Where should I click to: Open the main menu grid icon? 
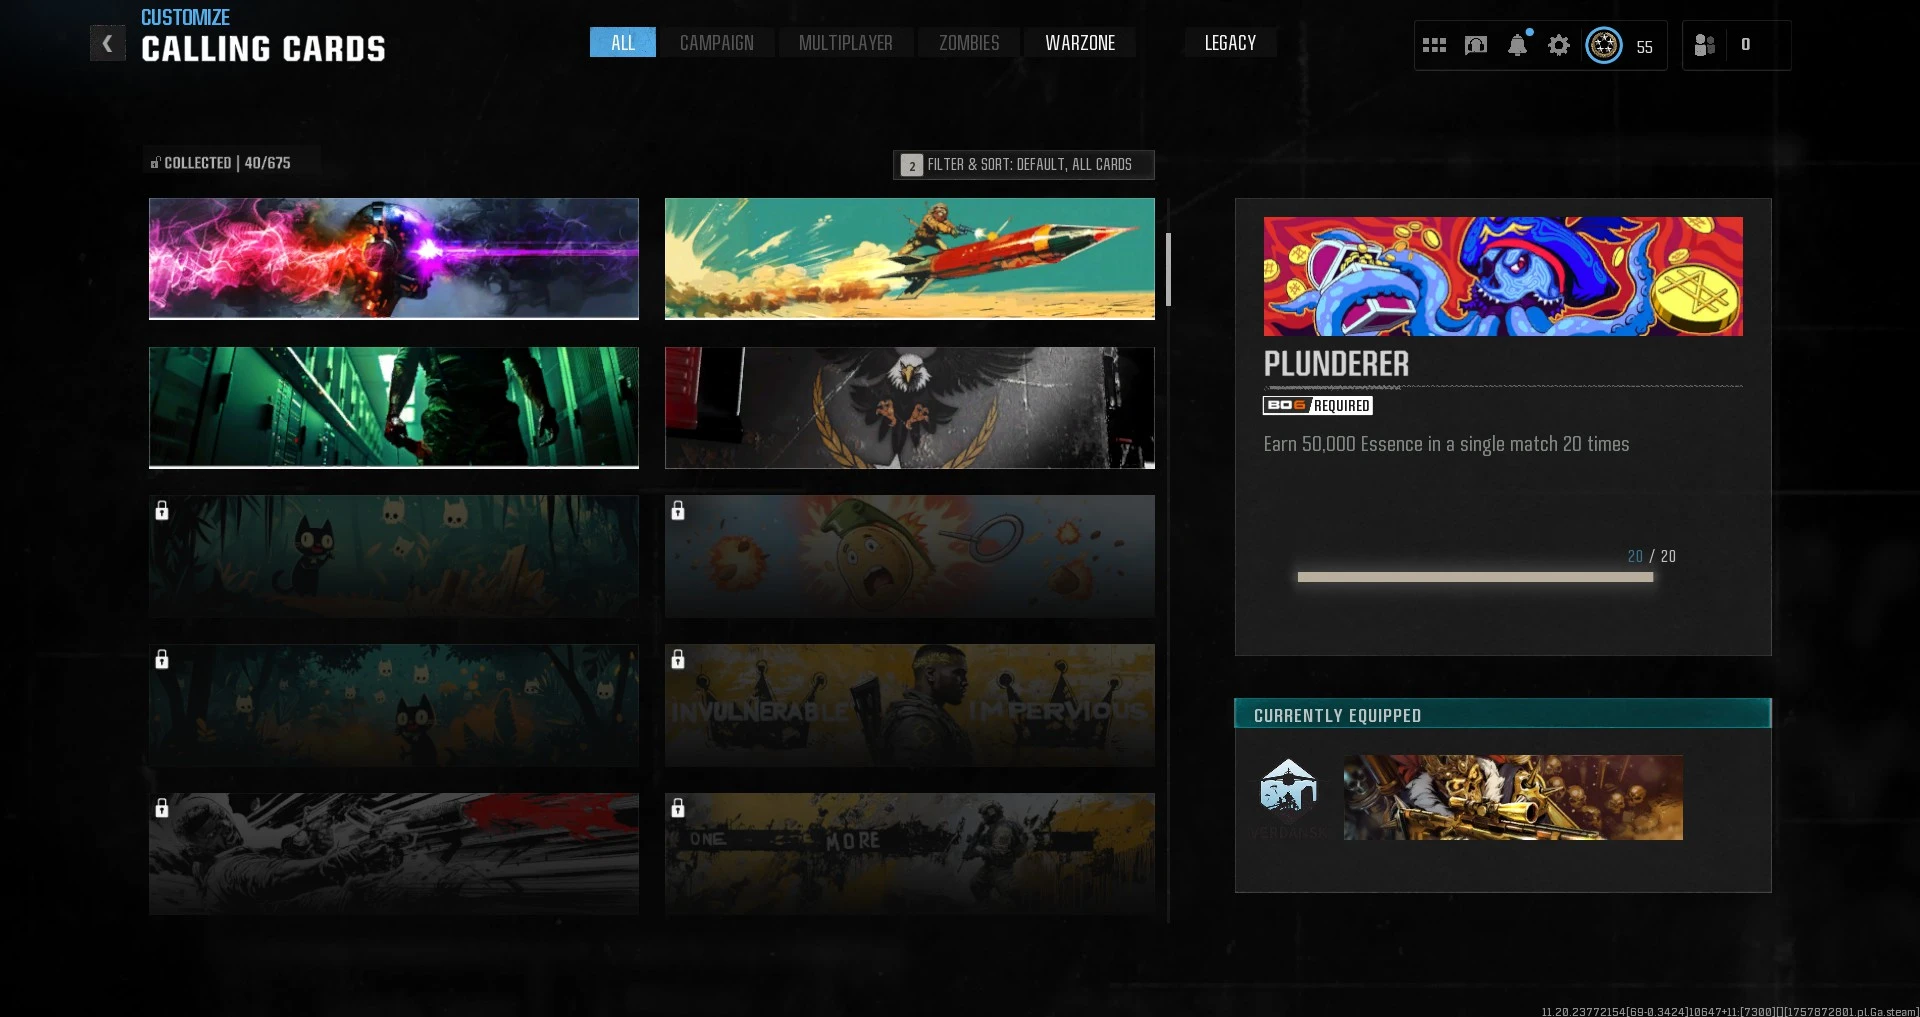pos(1434,45)
